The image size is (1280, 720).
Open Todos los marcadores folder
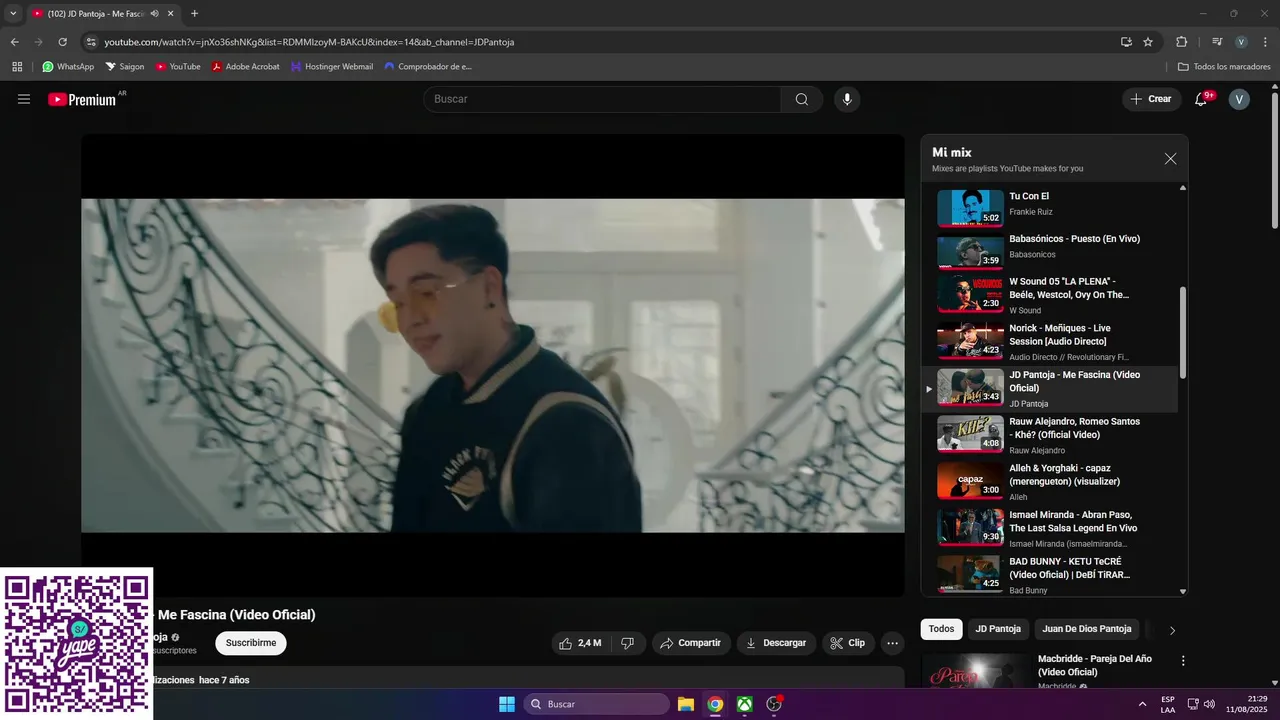pos(1224,67)
